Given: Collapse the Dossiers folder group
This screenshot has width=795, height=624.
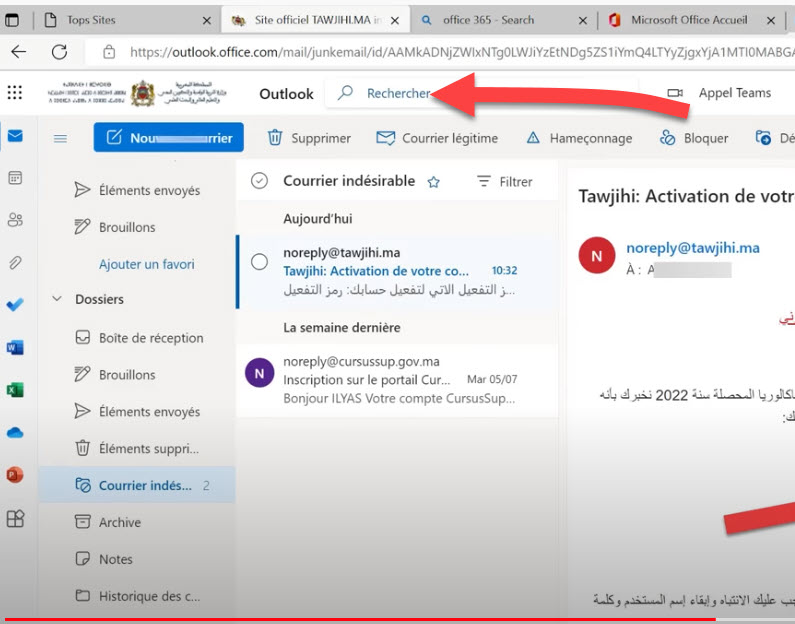Looking at the screenshot, I should click(x=57, y=299).
